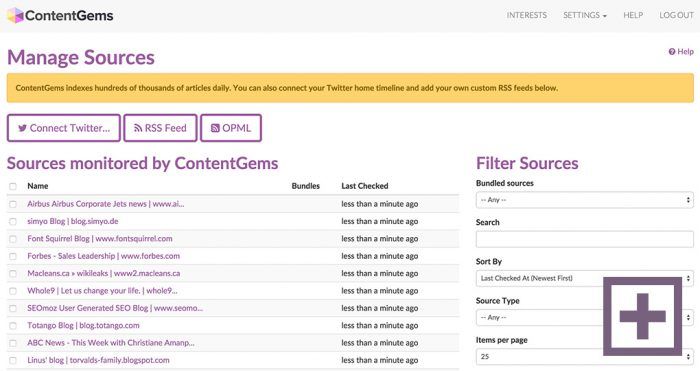Image resolution: width=700 pixels, height=371 pixels.
Task: Click the Name column header
Action: (38, 186)
